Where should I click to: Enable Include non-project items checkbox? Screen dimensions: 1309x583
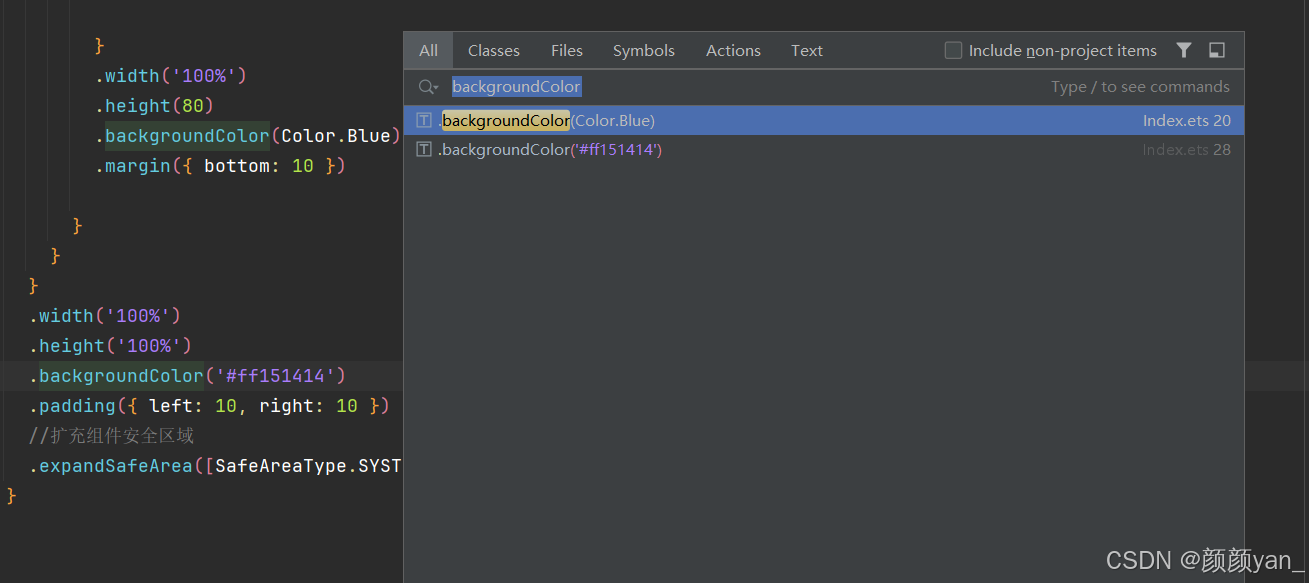point(953,50)
